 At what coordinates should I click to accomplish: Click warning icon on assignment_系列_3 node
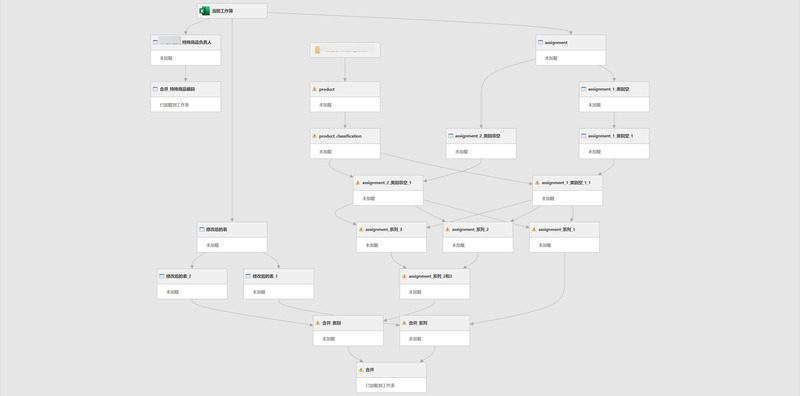[x=361, y=230]
